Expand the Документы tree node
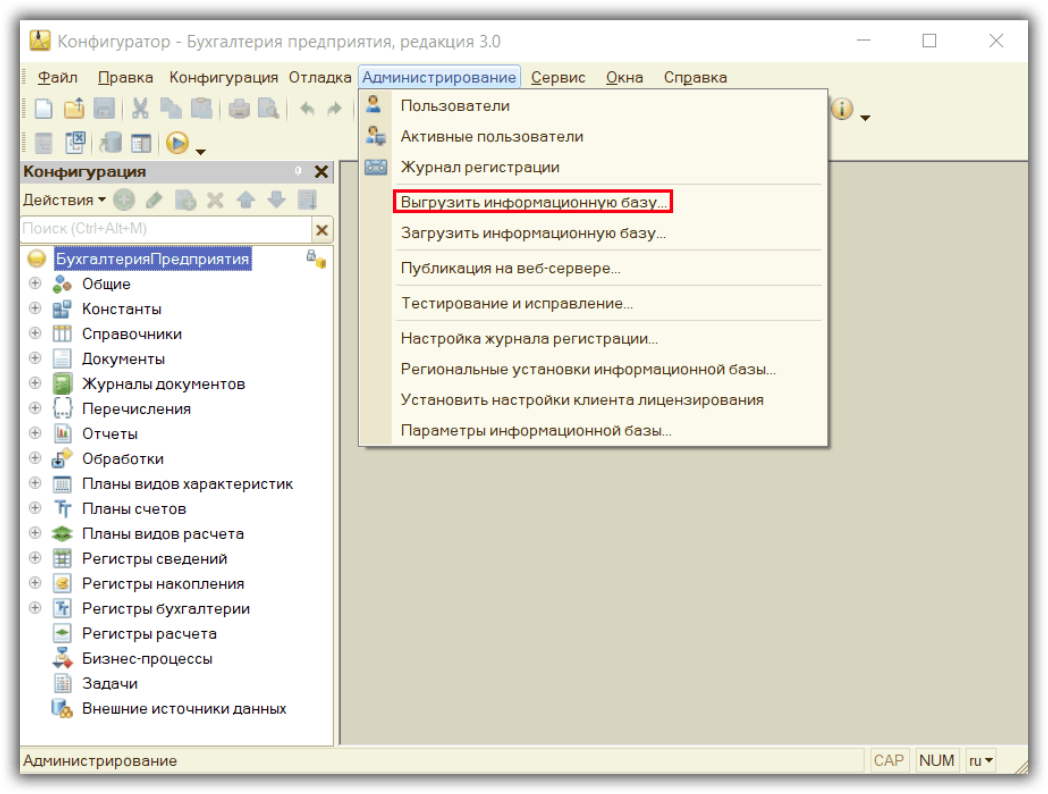 point(36,358)
